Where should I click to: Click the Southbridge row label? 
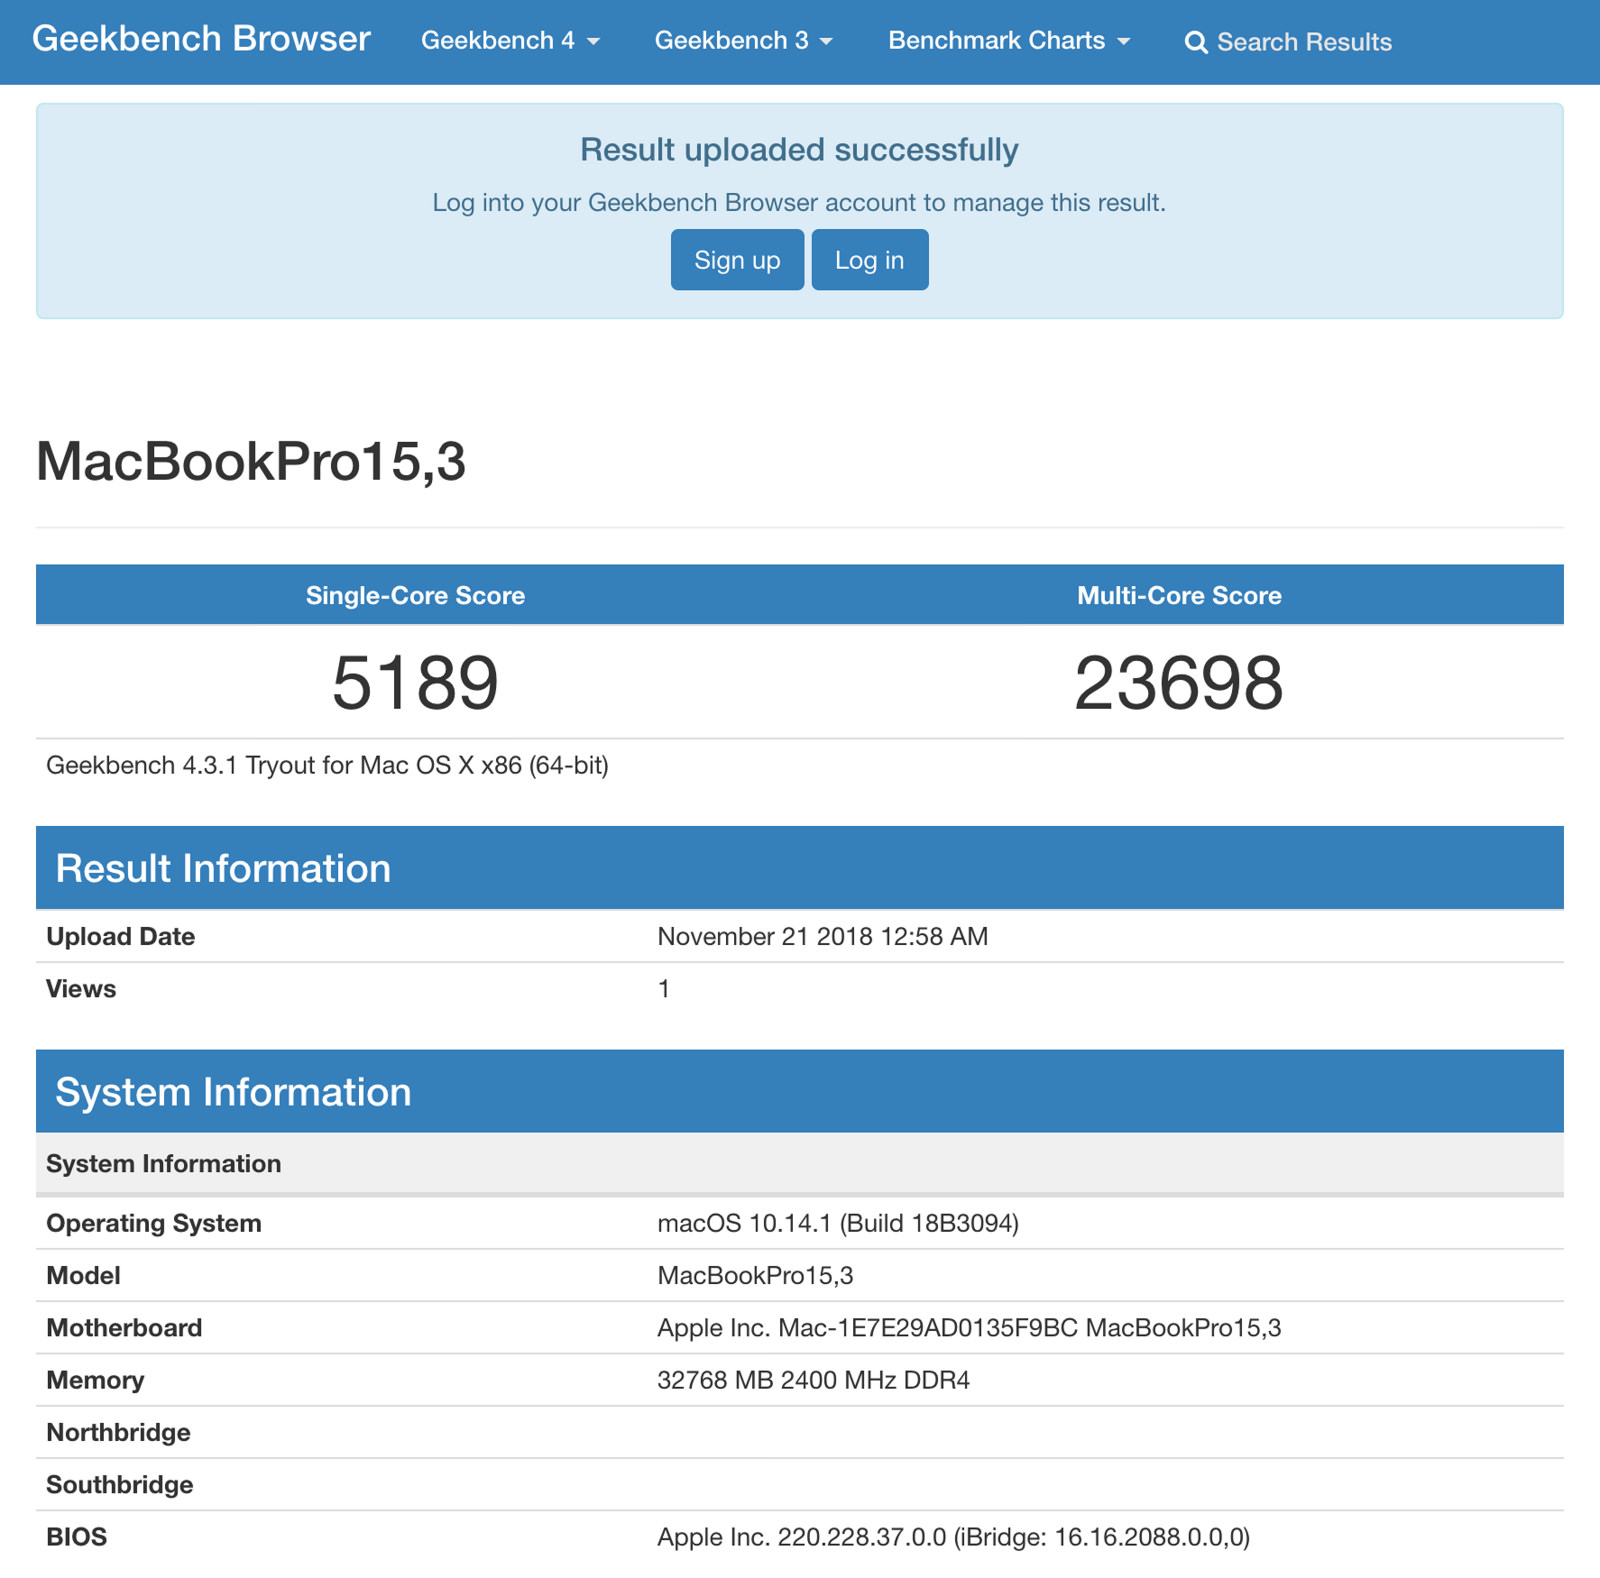point(120,1485)
